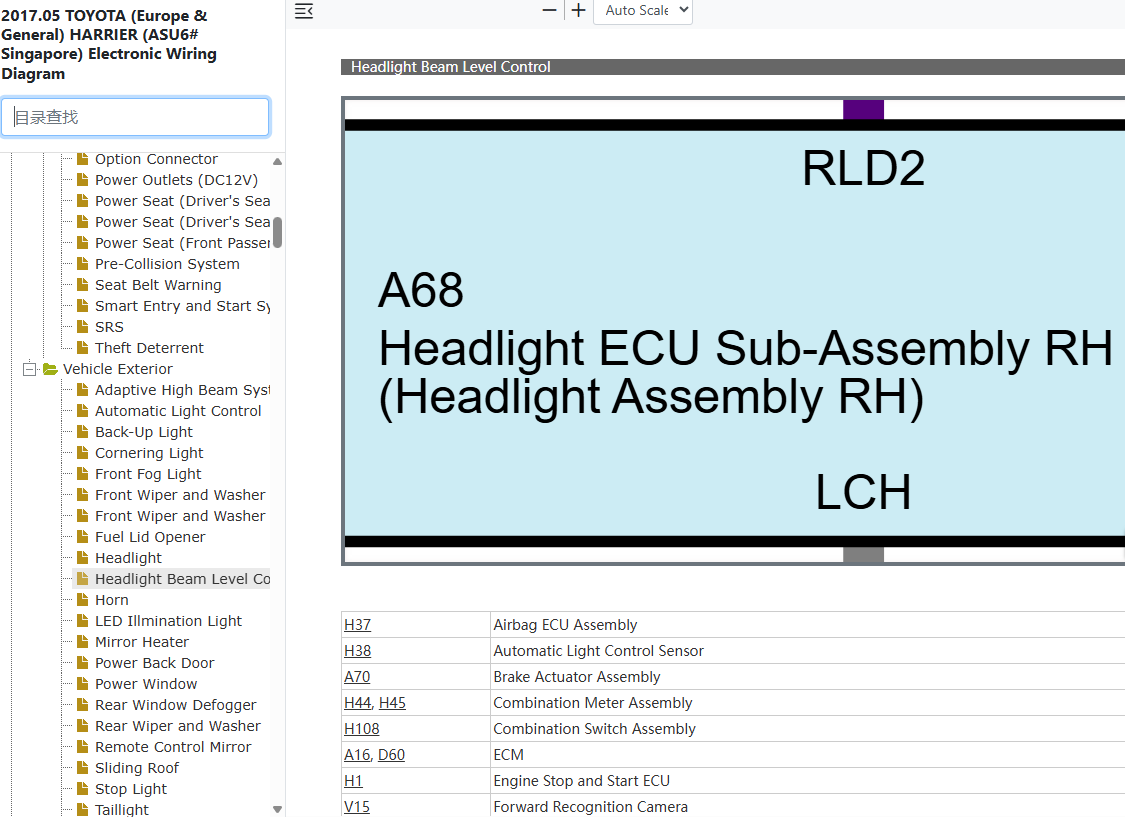Image resolution: width=1125 pixels, height=817 pixels.
Task: Open Seat Belt Warning page
Action: [158, 285]
